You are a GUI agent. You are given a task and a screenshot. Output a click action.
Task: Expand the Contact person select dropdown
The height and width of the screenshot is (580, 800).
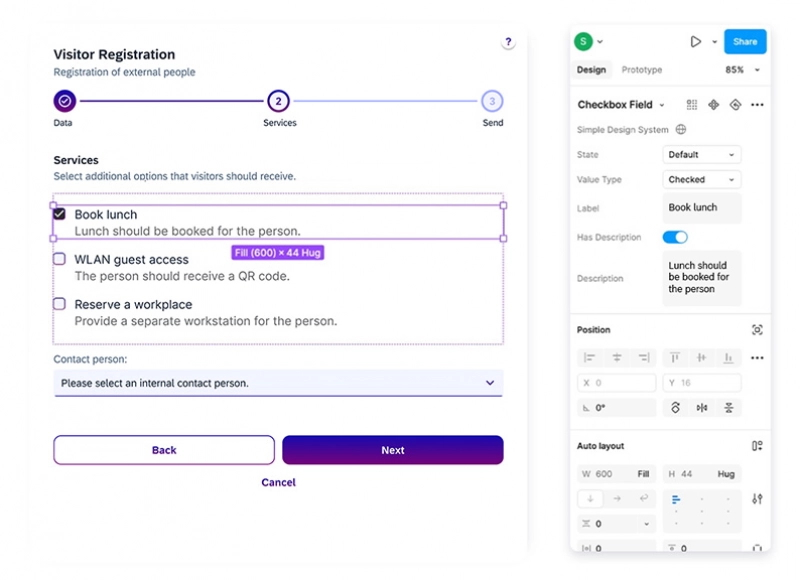click(x=278, y=383)
